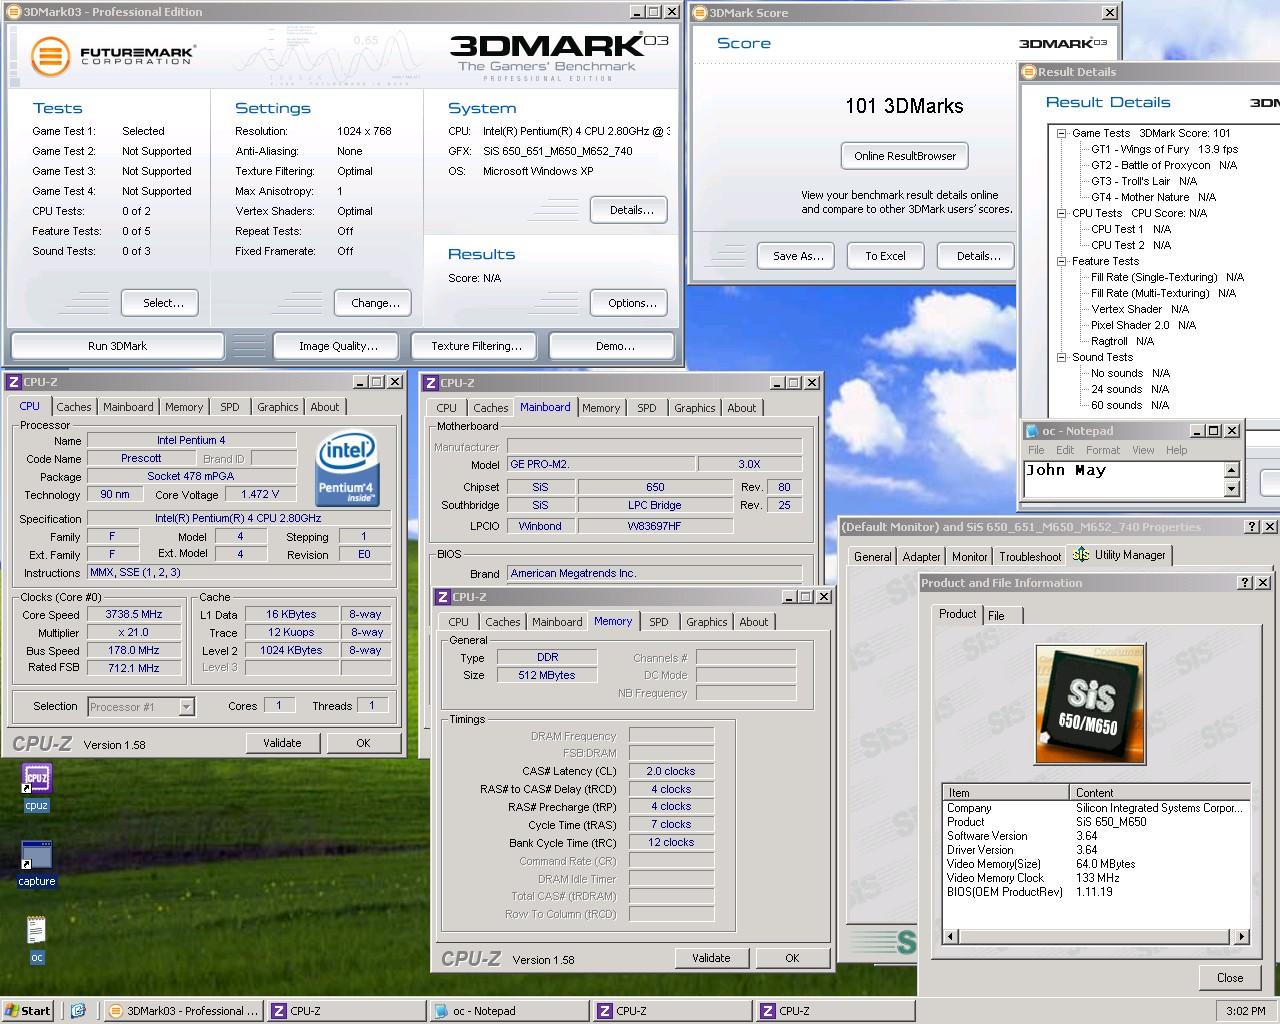This screenshot has width=1280, height=1024.
Task: Click Notepad scrollbar down arrow
Action: click(1232, 489)
